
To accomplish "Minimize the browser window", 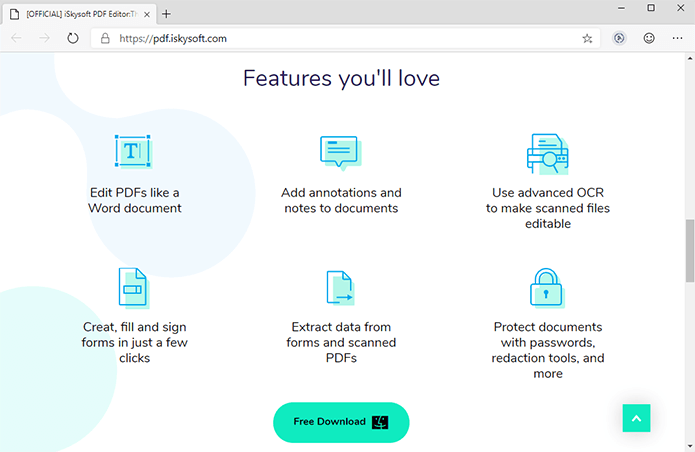I will (x=621, y=8).
